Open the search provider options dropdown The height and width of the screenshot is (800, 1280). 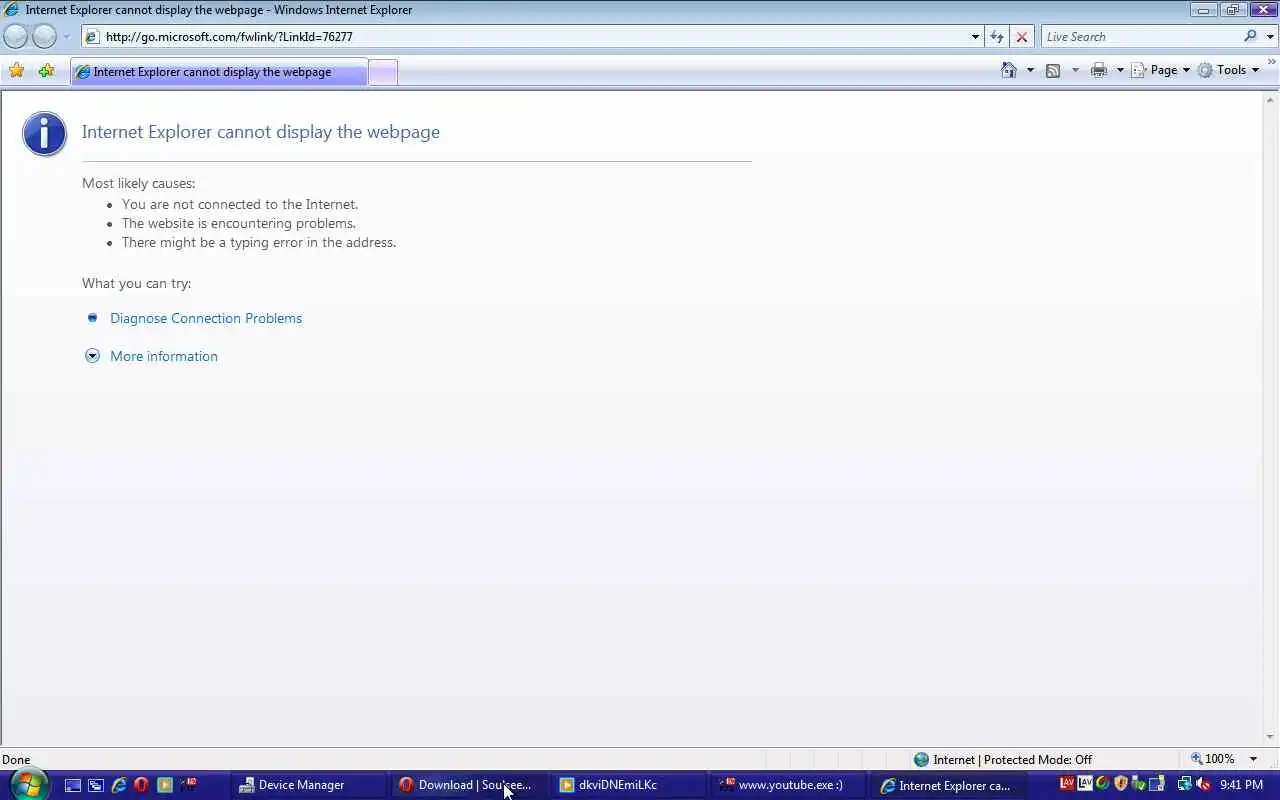click(x=1271, y=37)
